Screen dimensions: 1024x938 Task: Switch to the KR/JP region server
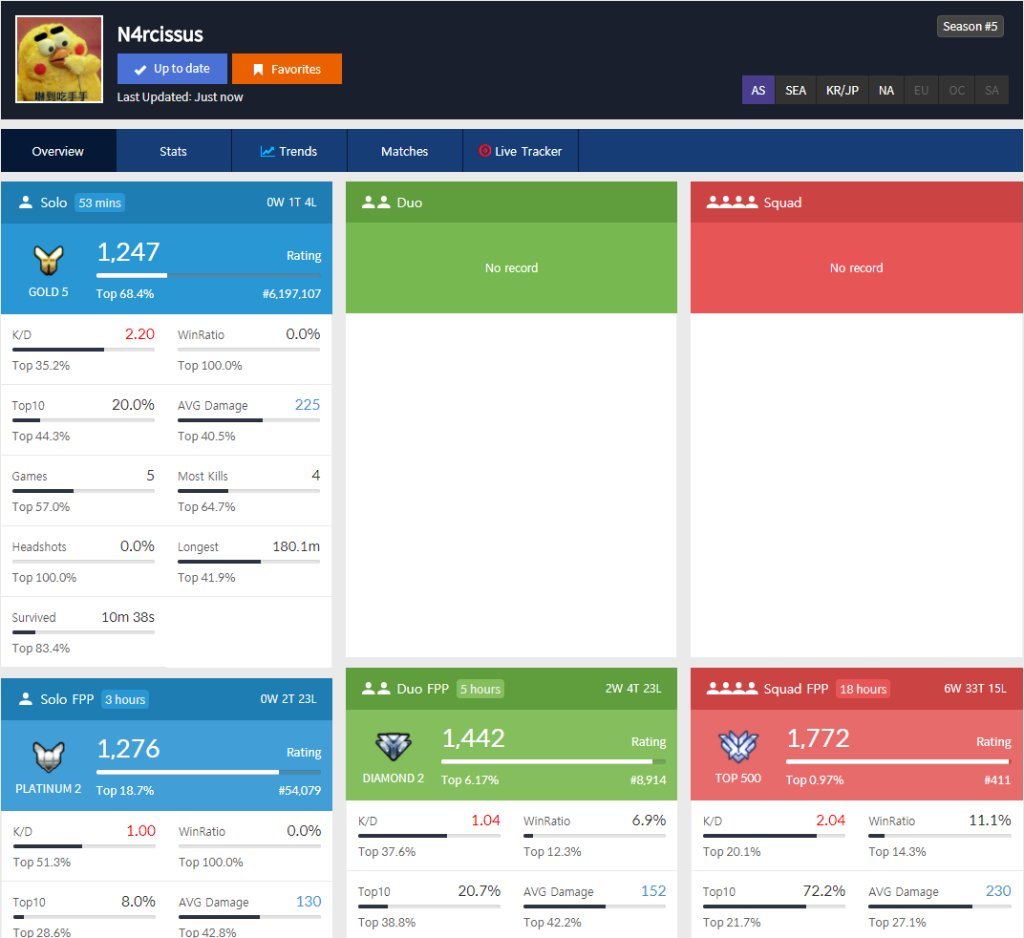pyautogui.click(x=842, y=90)
